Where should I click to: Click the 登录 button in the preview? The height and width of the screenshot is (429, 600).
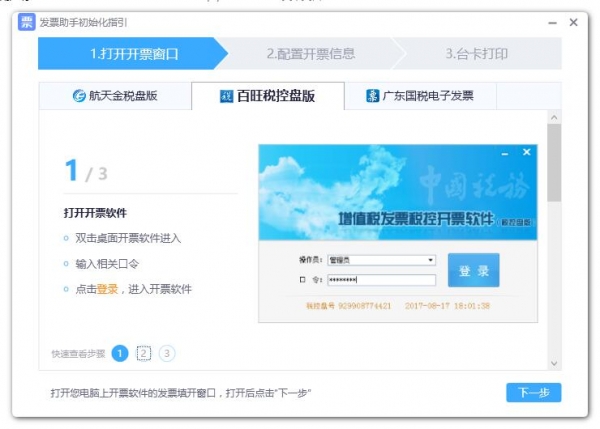[473, 270]
